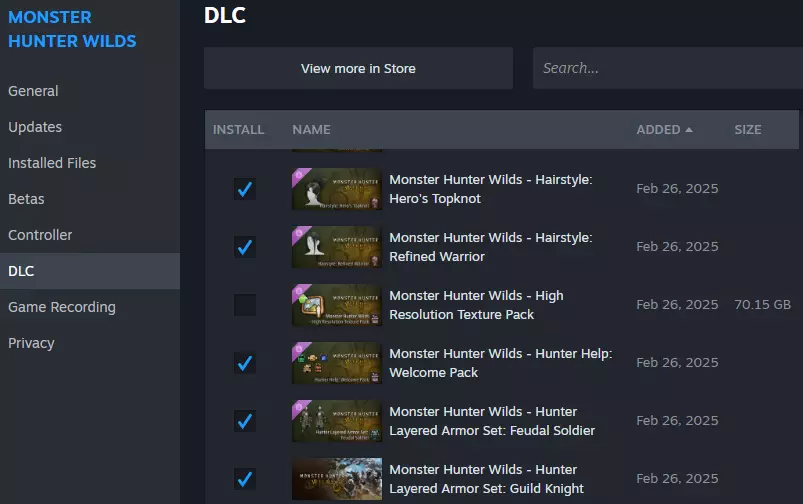803x504 pixels.
Task: Sort by the INSTALL column header
Action: pyautogui.click(x=239, y=130)
